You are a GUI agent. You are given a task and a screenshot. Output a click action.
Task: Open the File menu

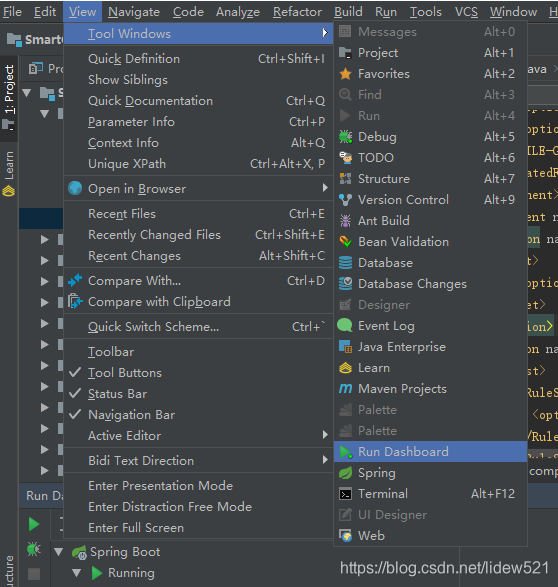point(12,12)
